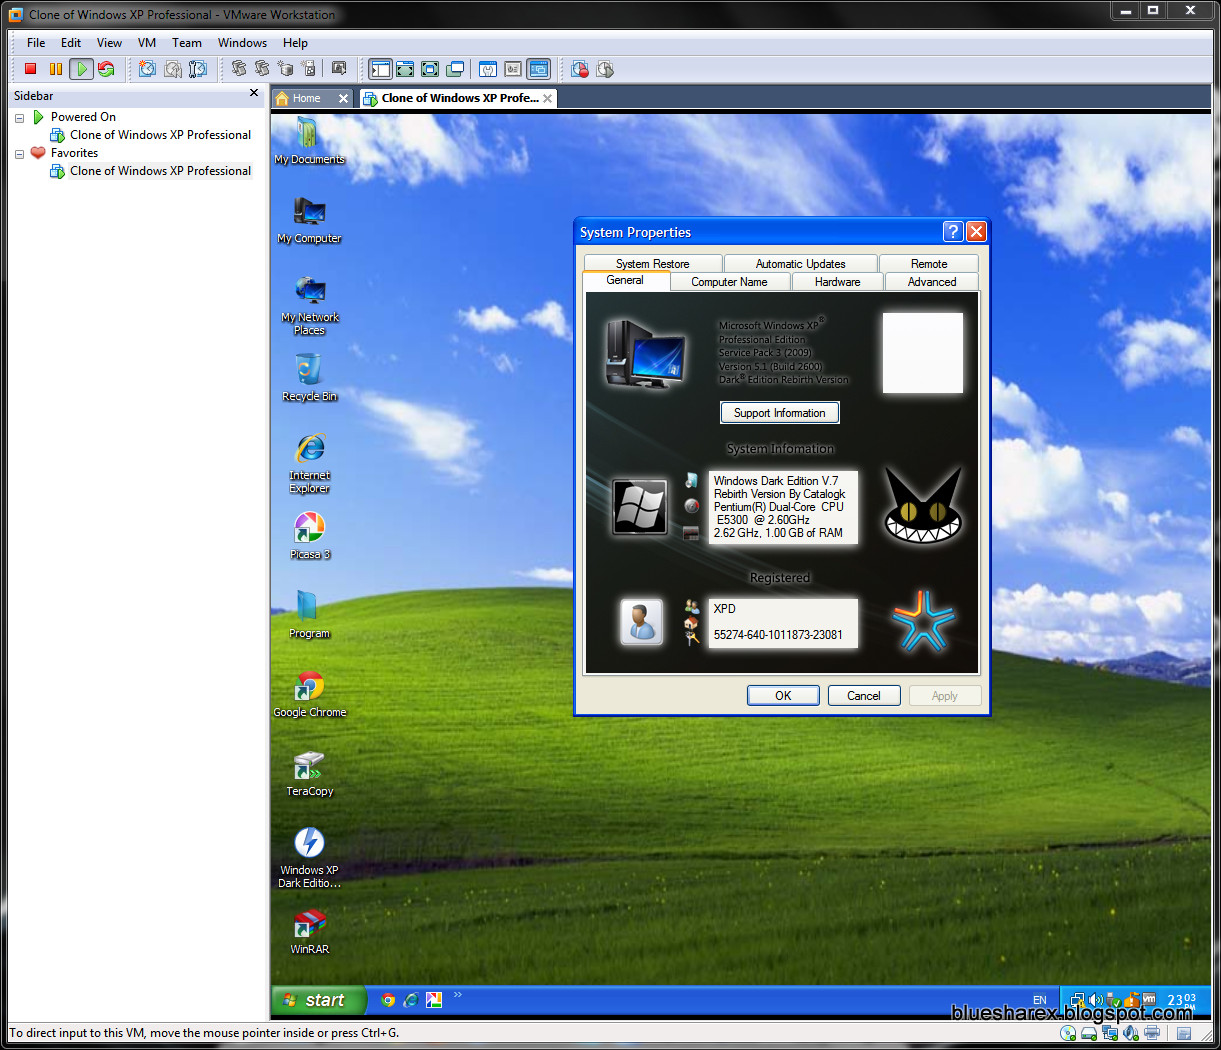Open the Windows menu
Viewport: 1221px width, 1050px height.
pyautogui.click(x=242, y=43)
